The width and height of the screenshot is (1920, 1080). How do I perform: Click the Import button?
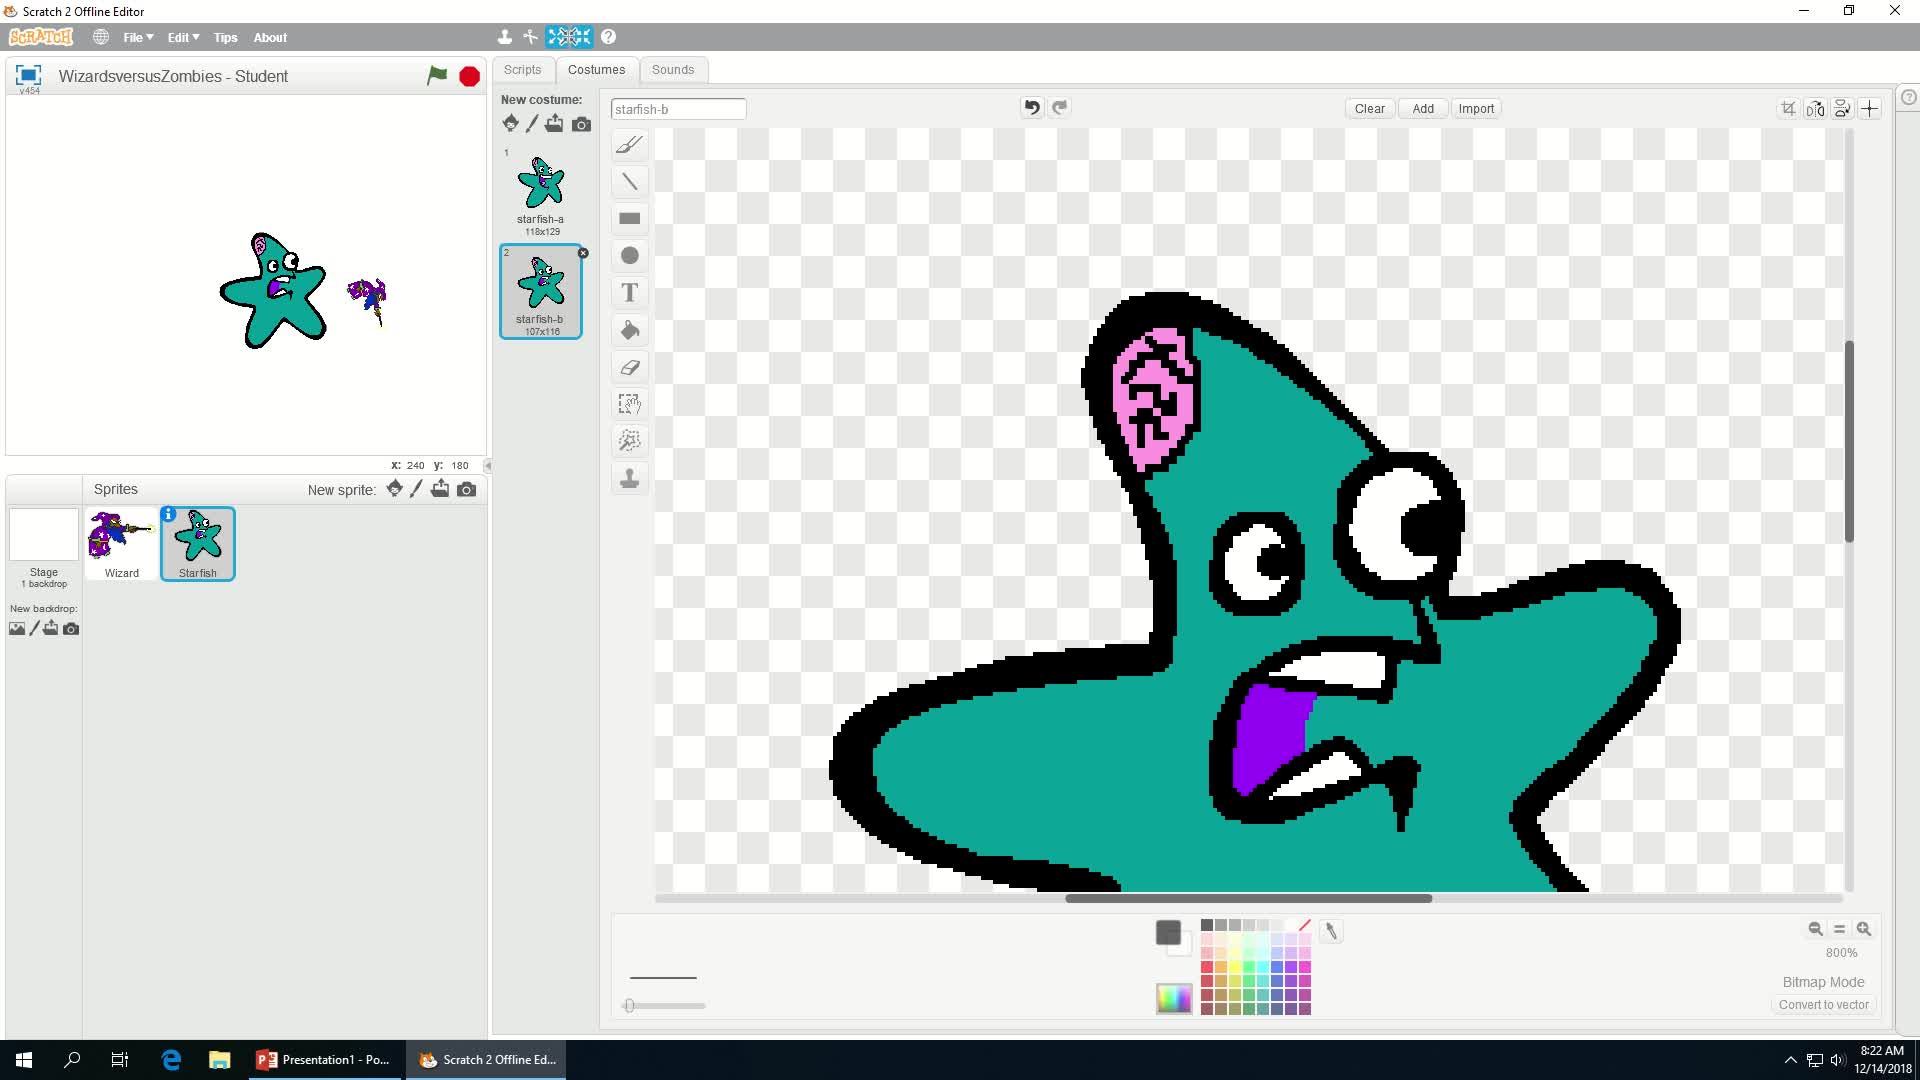click(x=1476, y=108)
